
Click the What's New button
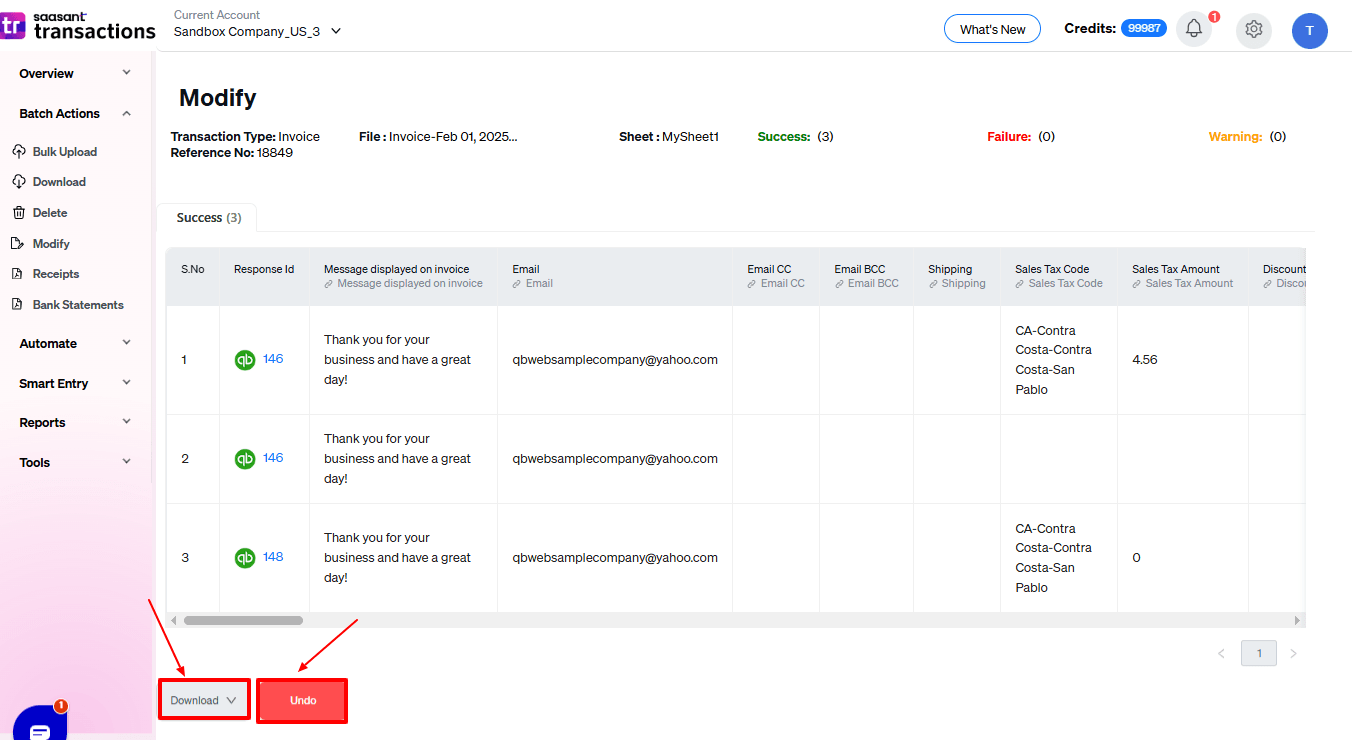[x=992, y=29]
